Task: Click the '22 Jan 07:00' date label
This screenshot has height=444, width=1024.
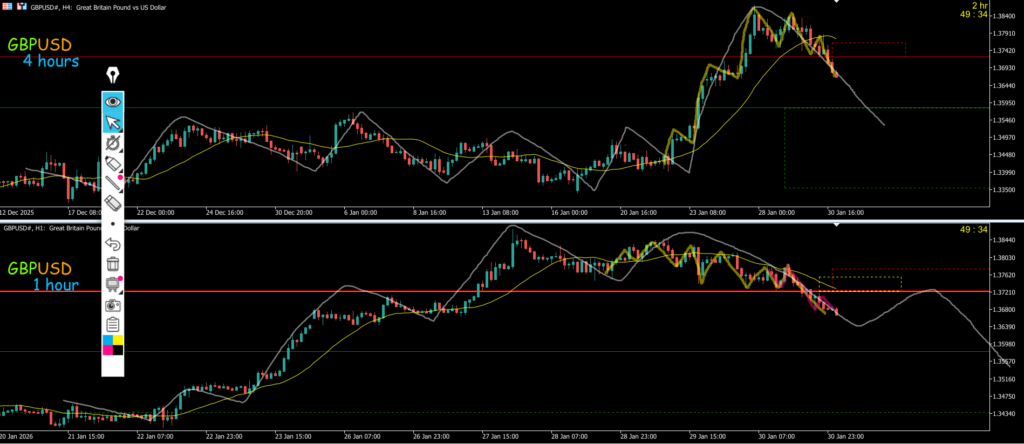Action: click(156, 435)
